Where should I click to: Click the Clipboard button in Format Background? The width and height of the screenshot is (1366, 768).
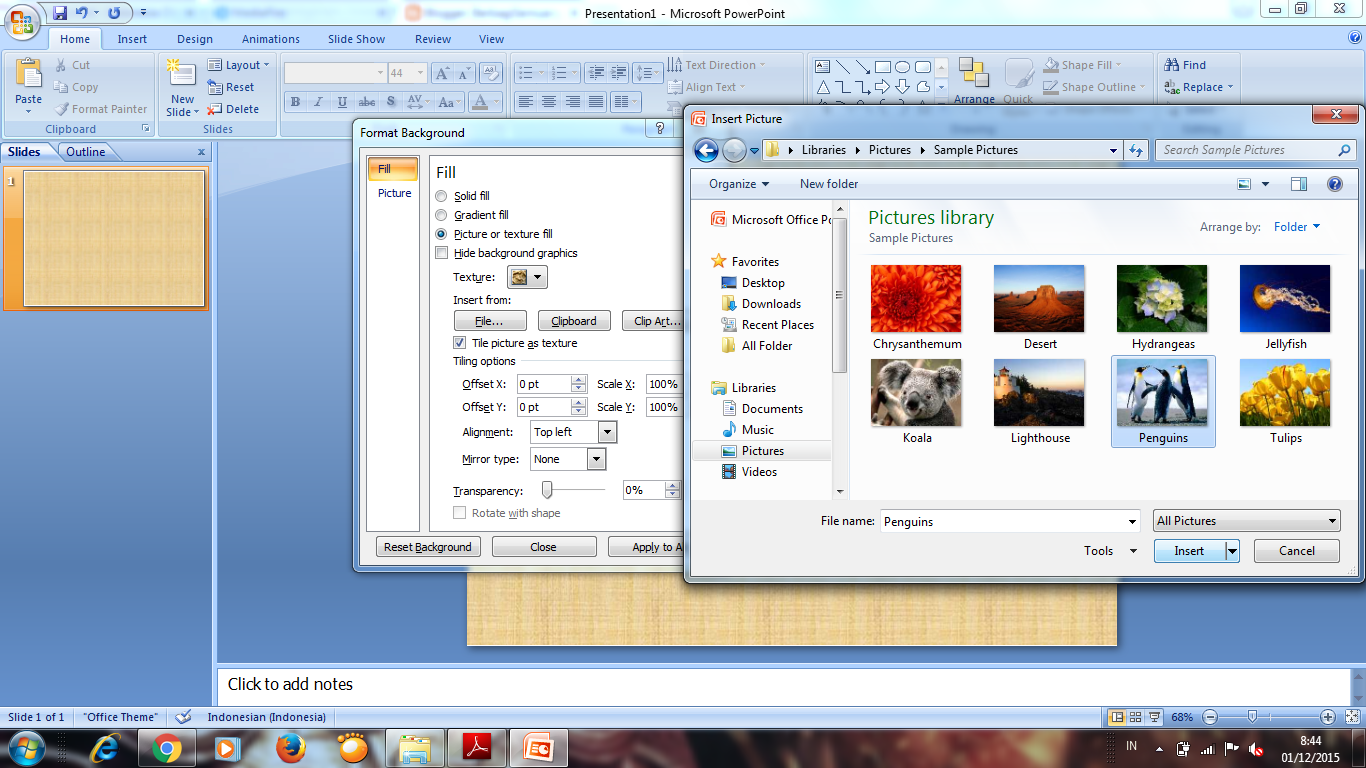click(574, 321)
